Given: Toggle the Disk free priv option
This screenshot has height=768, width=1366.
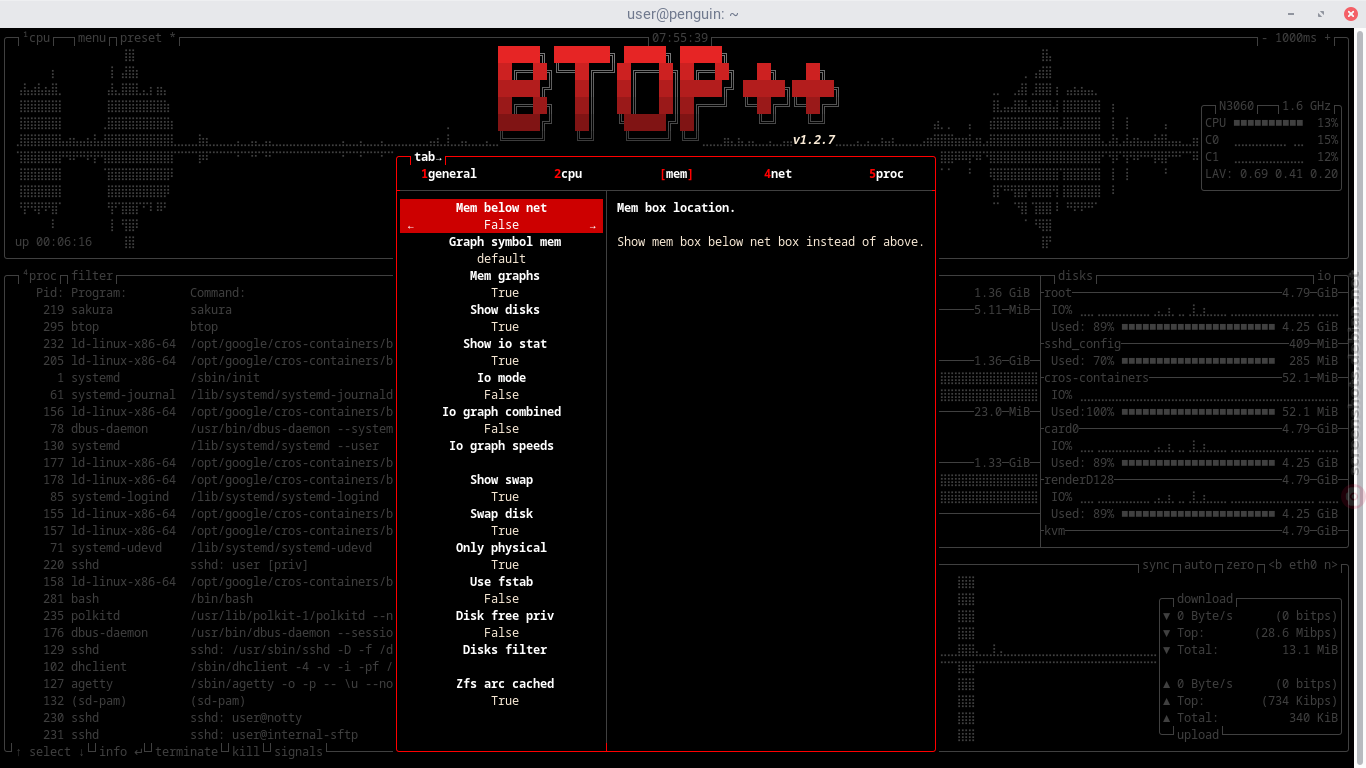Looking at the screenshot, I should tap(502, 624).
